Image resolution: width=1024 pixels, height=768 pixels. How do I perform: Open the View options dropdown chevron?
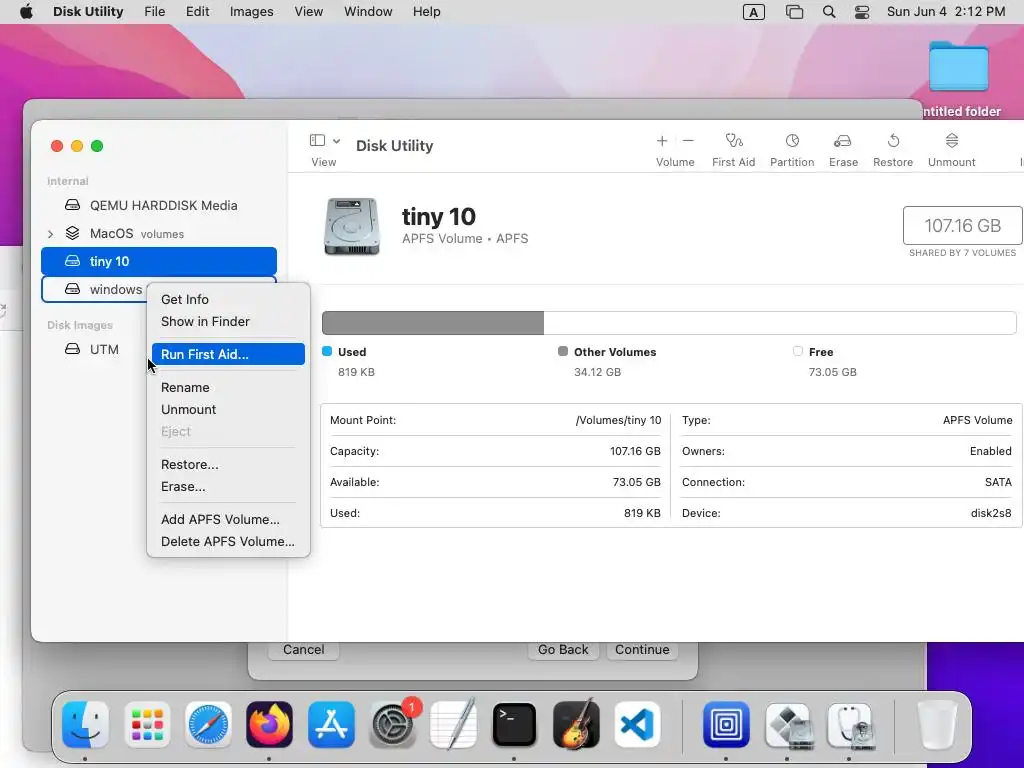pos(336,140)
